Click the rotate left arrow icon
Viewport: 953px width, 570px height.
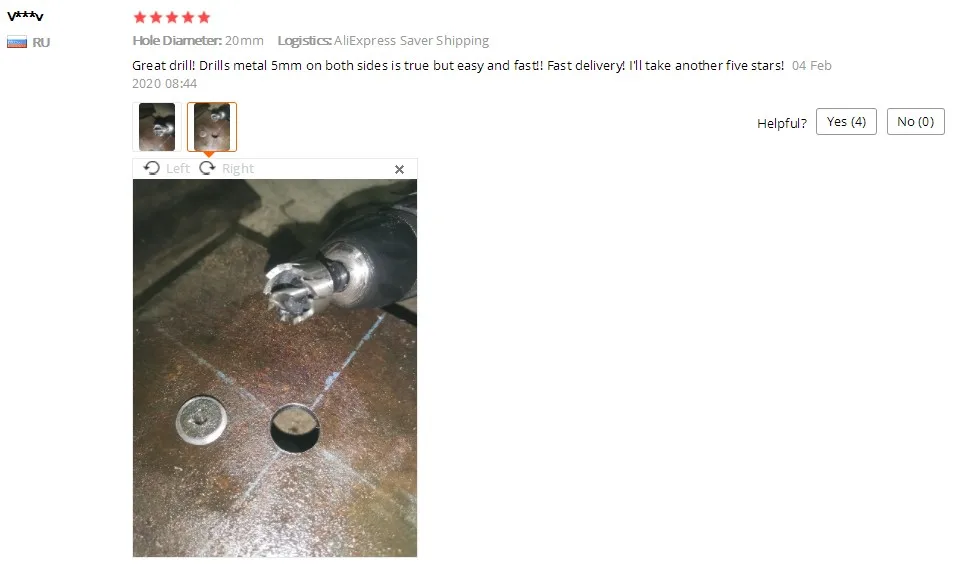[152, 168]
